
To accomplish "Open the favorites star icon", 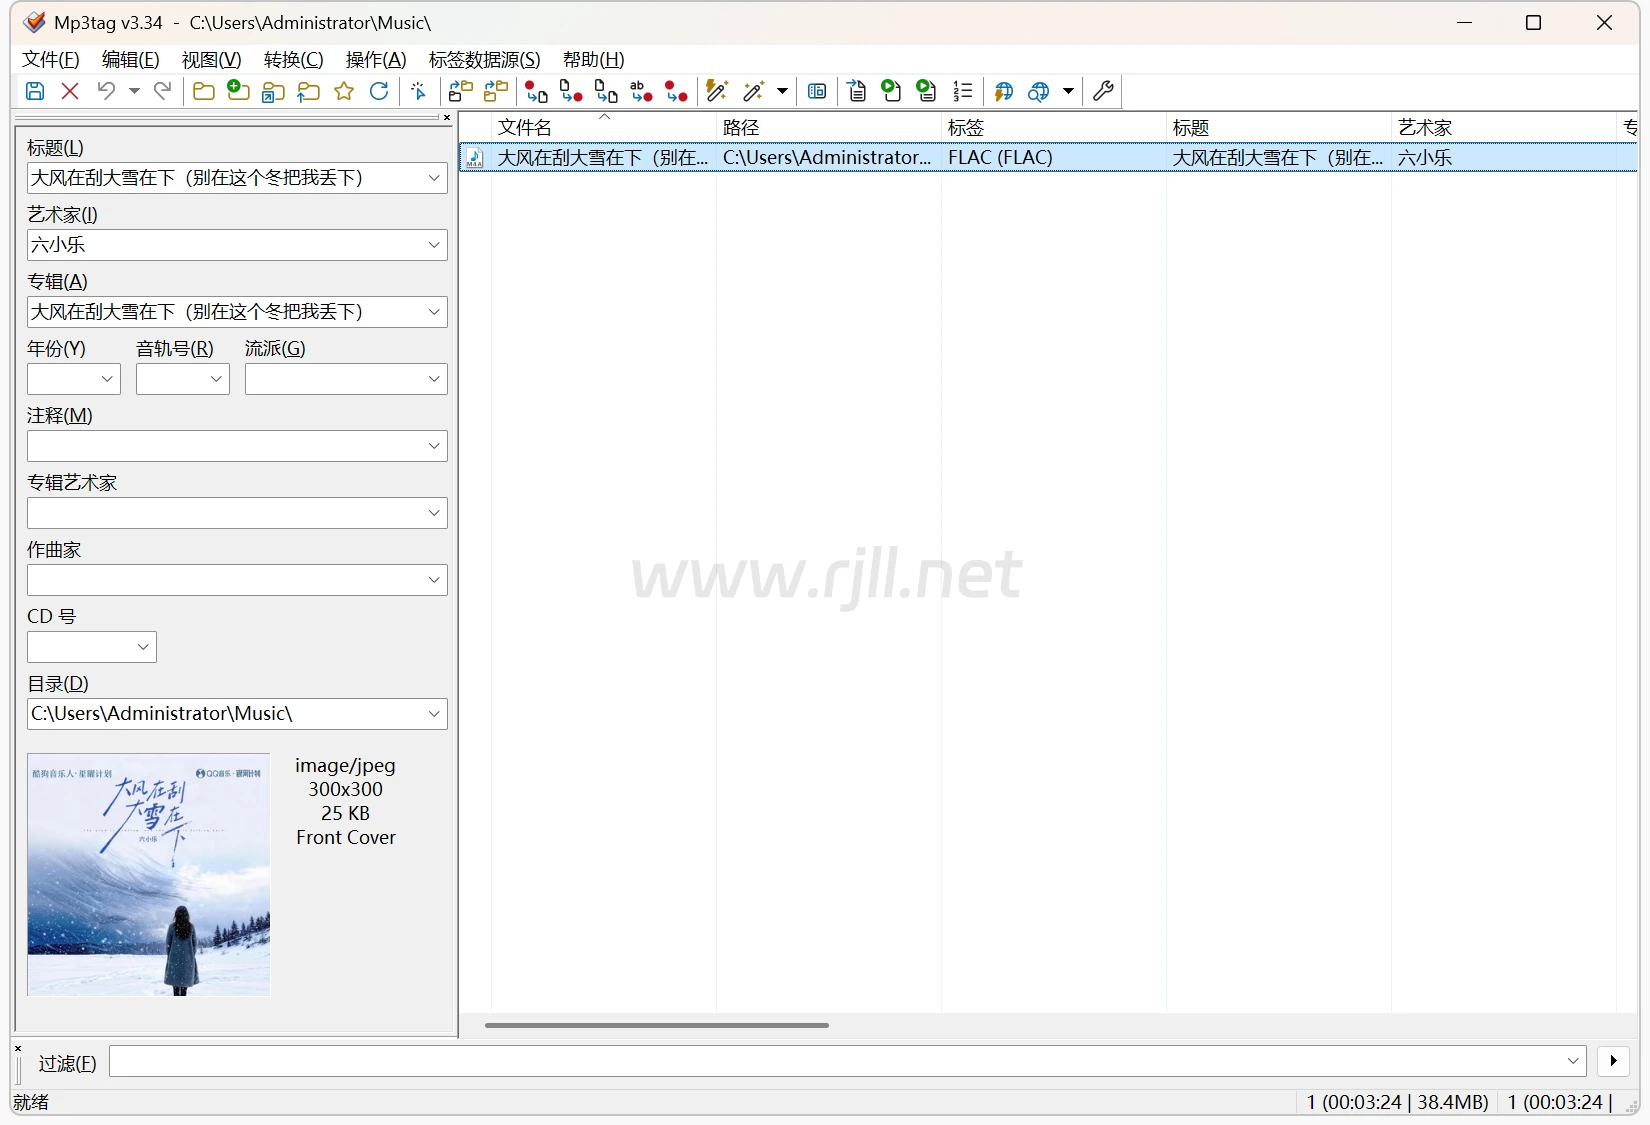I will tap(344, 92).
